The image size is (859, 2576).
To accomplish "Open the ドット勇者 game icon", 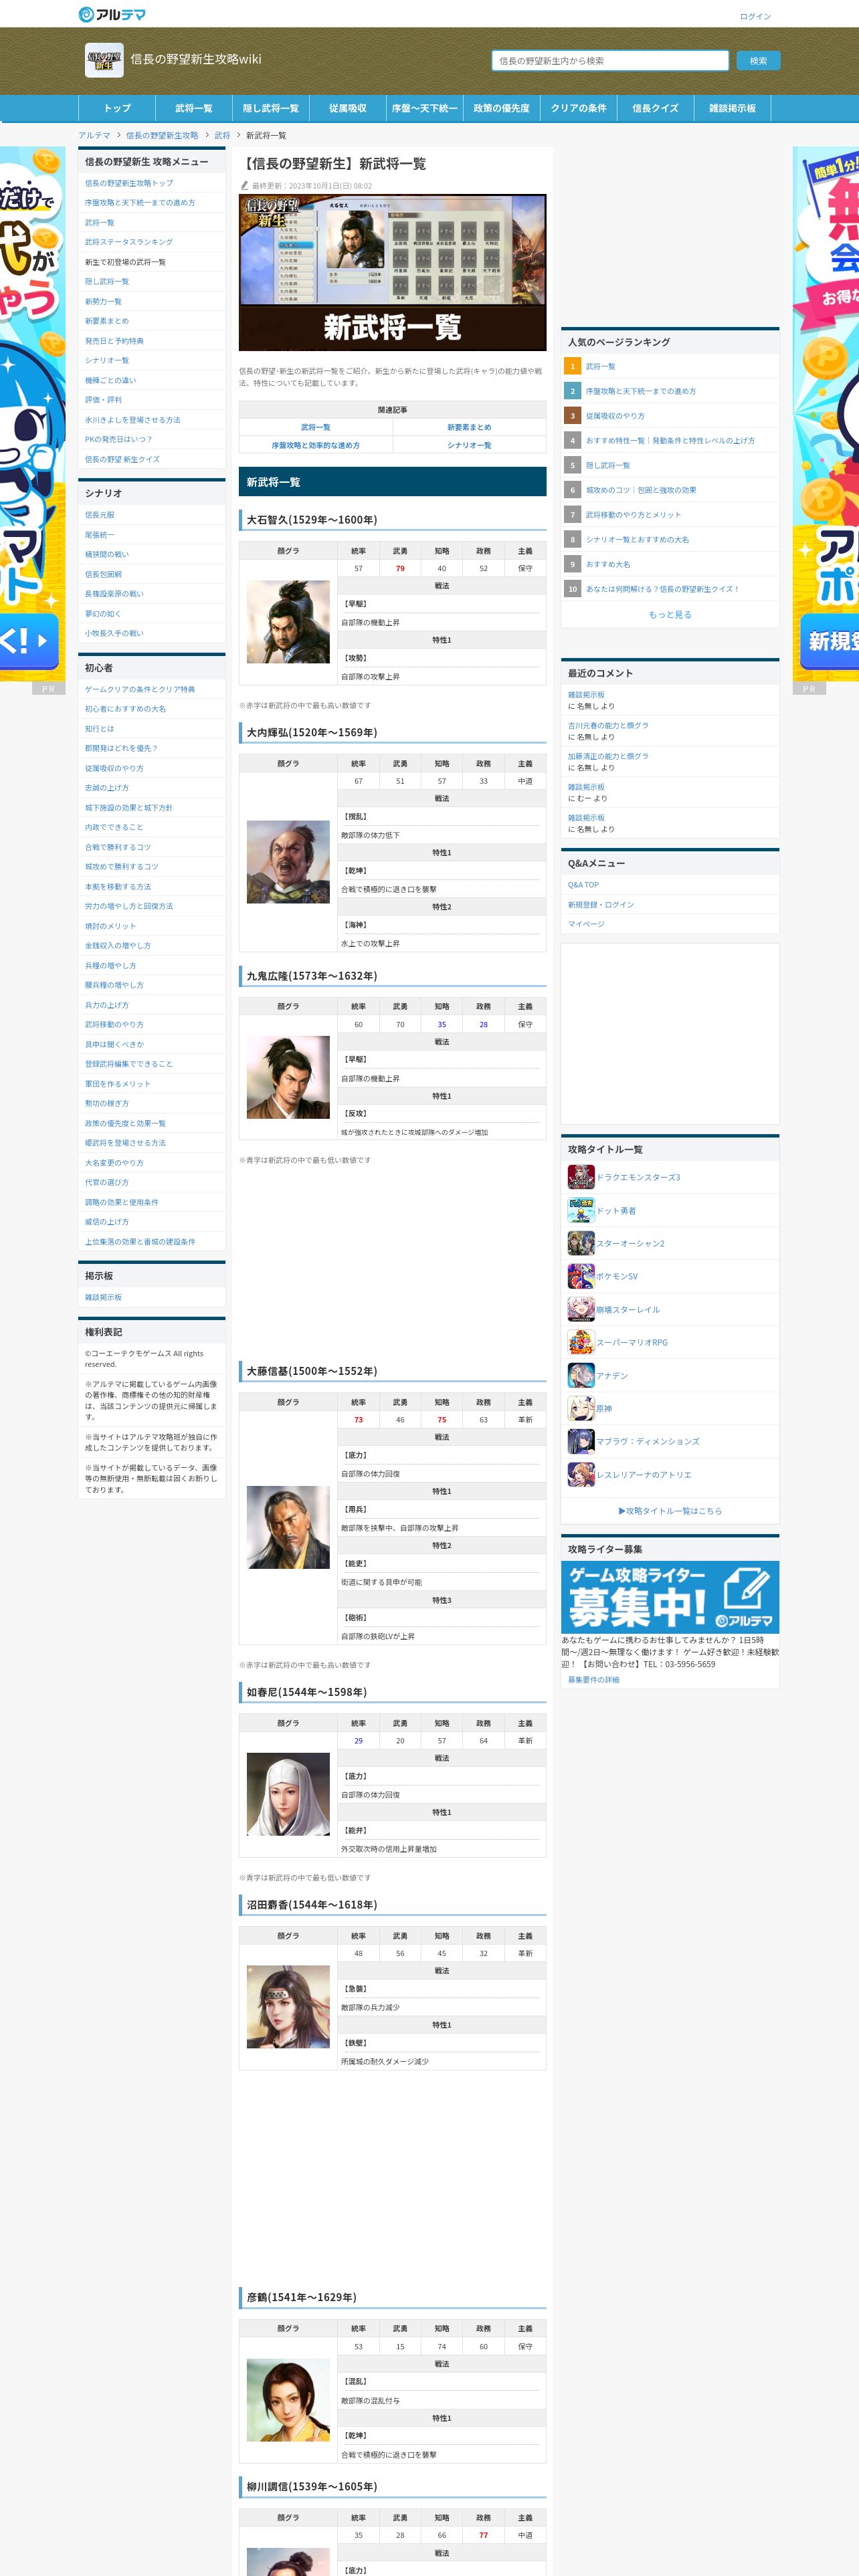I will pyautogui.click(x=581, y=1210).
